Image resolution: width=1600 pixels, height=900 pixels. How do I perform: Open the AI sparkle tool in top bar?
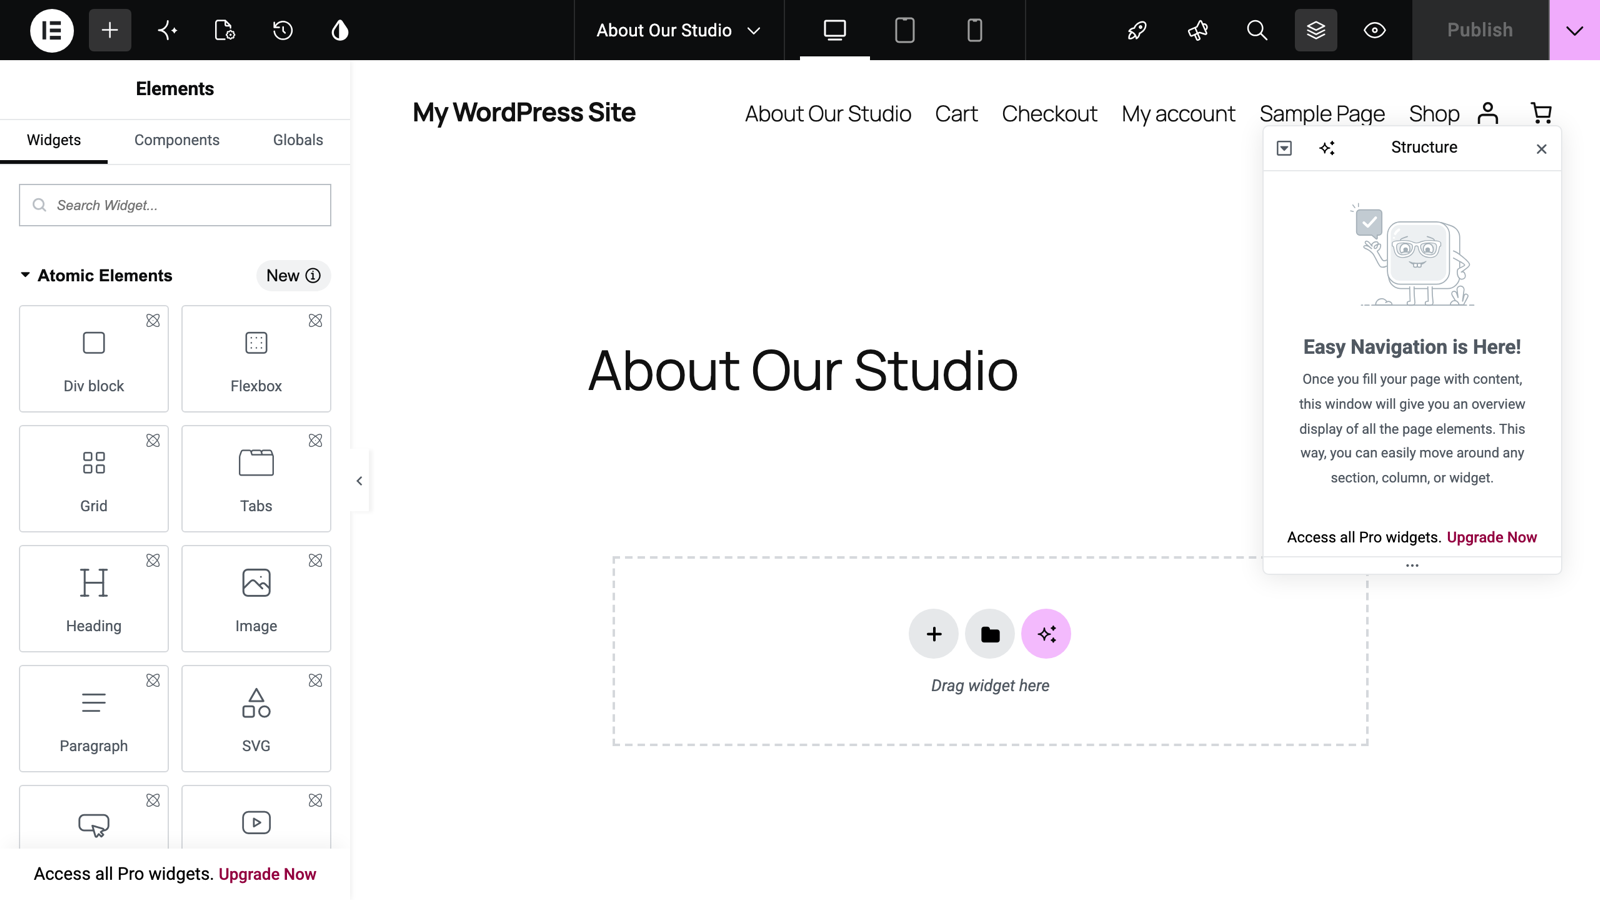click(167, 30)
